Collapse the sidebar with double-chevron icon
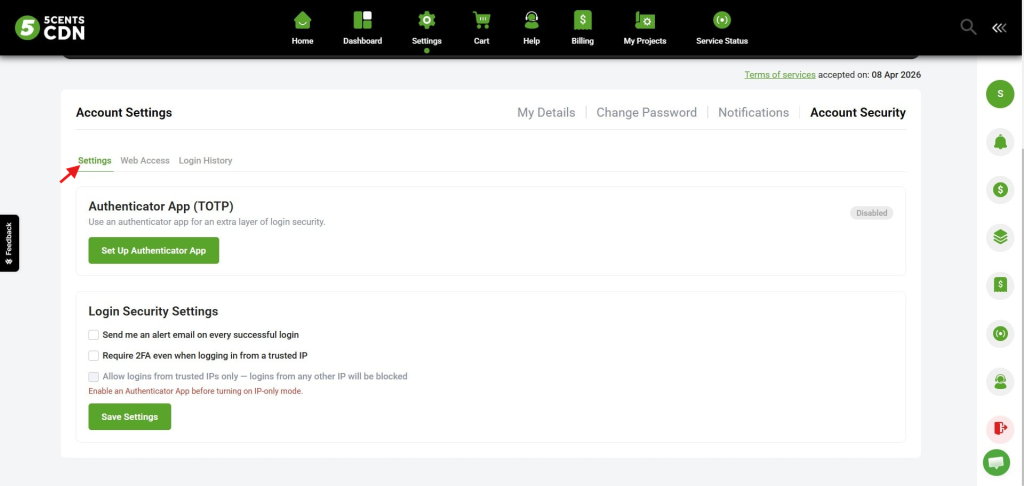 (999, 27)
